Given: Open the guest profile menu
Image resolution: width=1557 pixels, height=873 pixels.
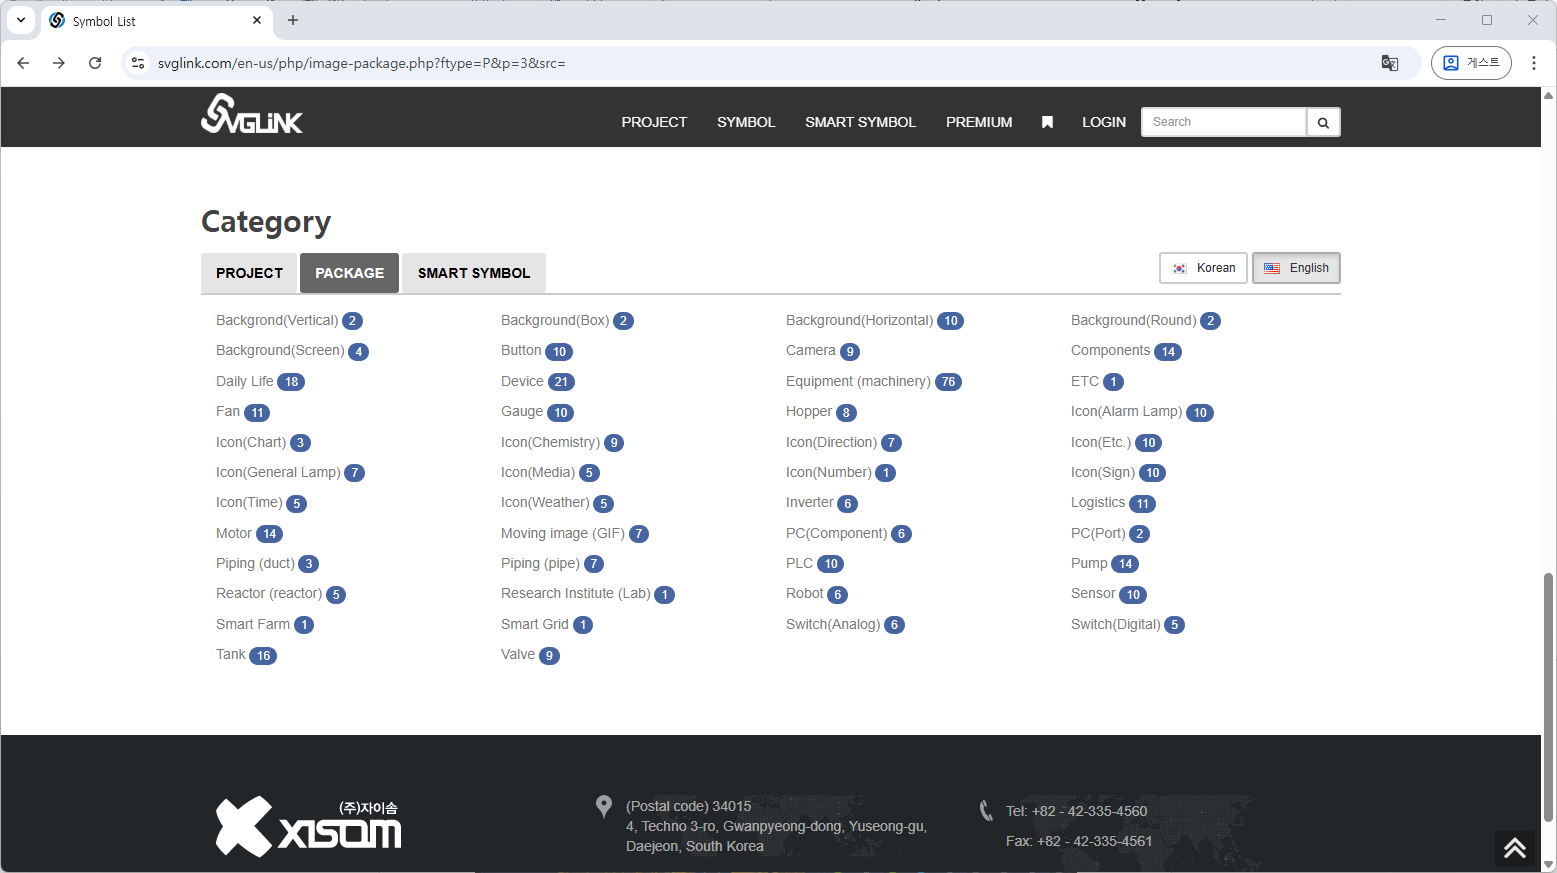Looking at the screenshot, I should [1470, 63].
